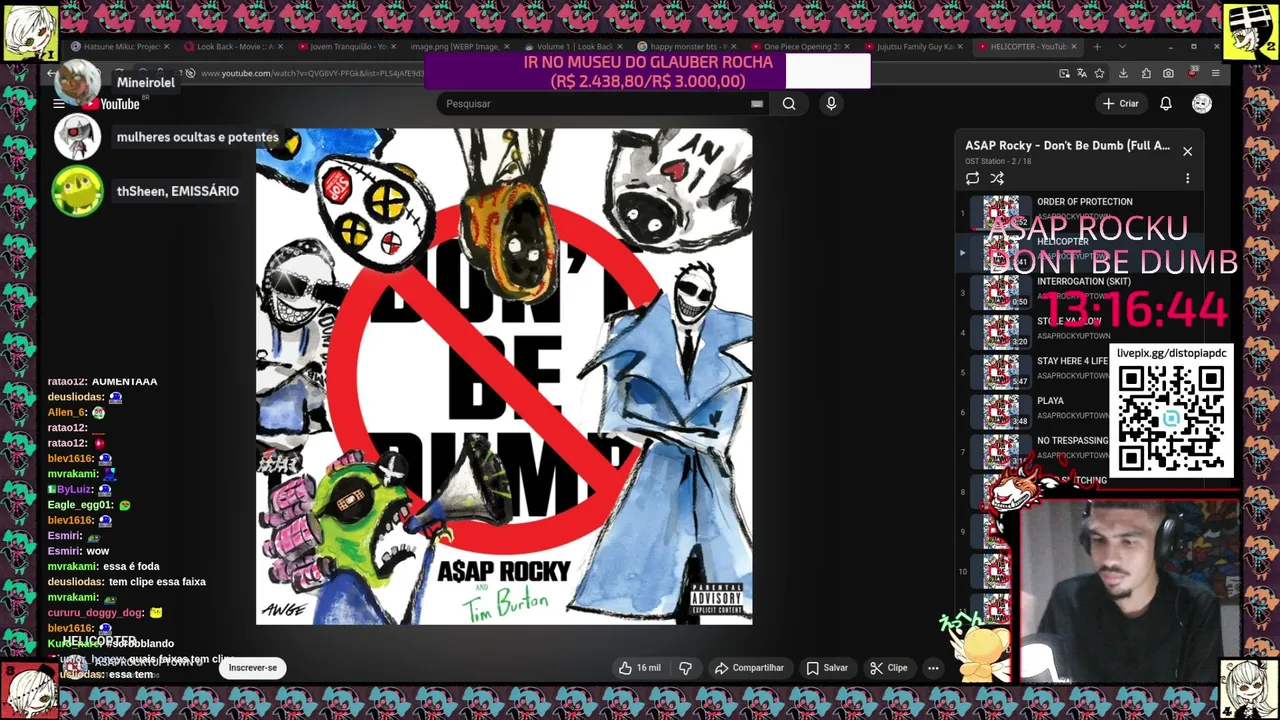Click the Inscrever-se subscribe button
The image size is (1280, 720).
(253, 668)
